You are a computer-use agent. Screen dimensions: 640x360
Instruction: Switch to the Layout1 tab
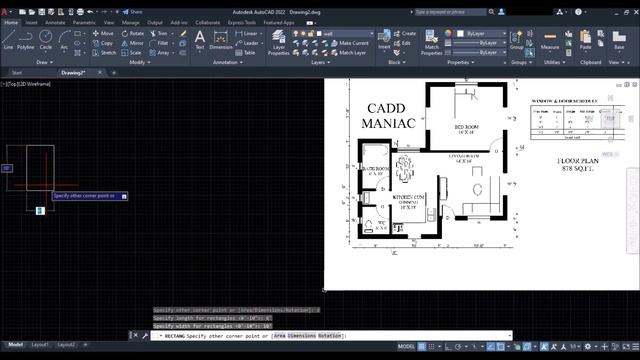tap(40, 345)
